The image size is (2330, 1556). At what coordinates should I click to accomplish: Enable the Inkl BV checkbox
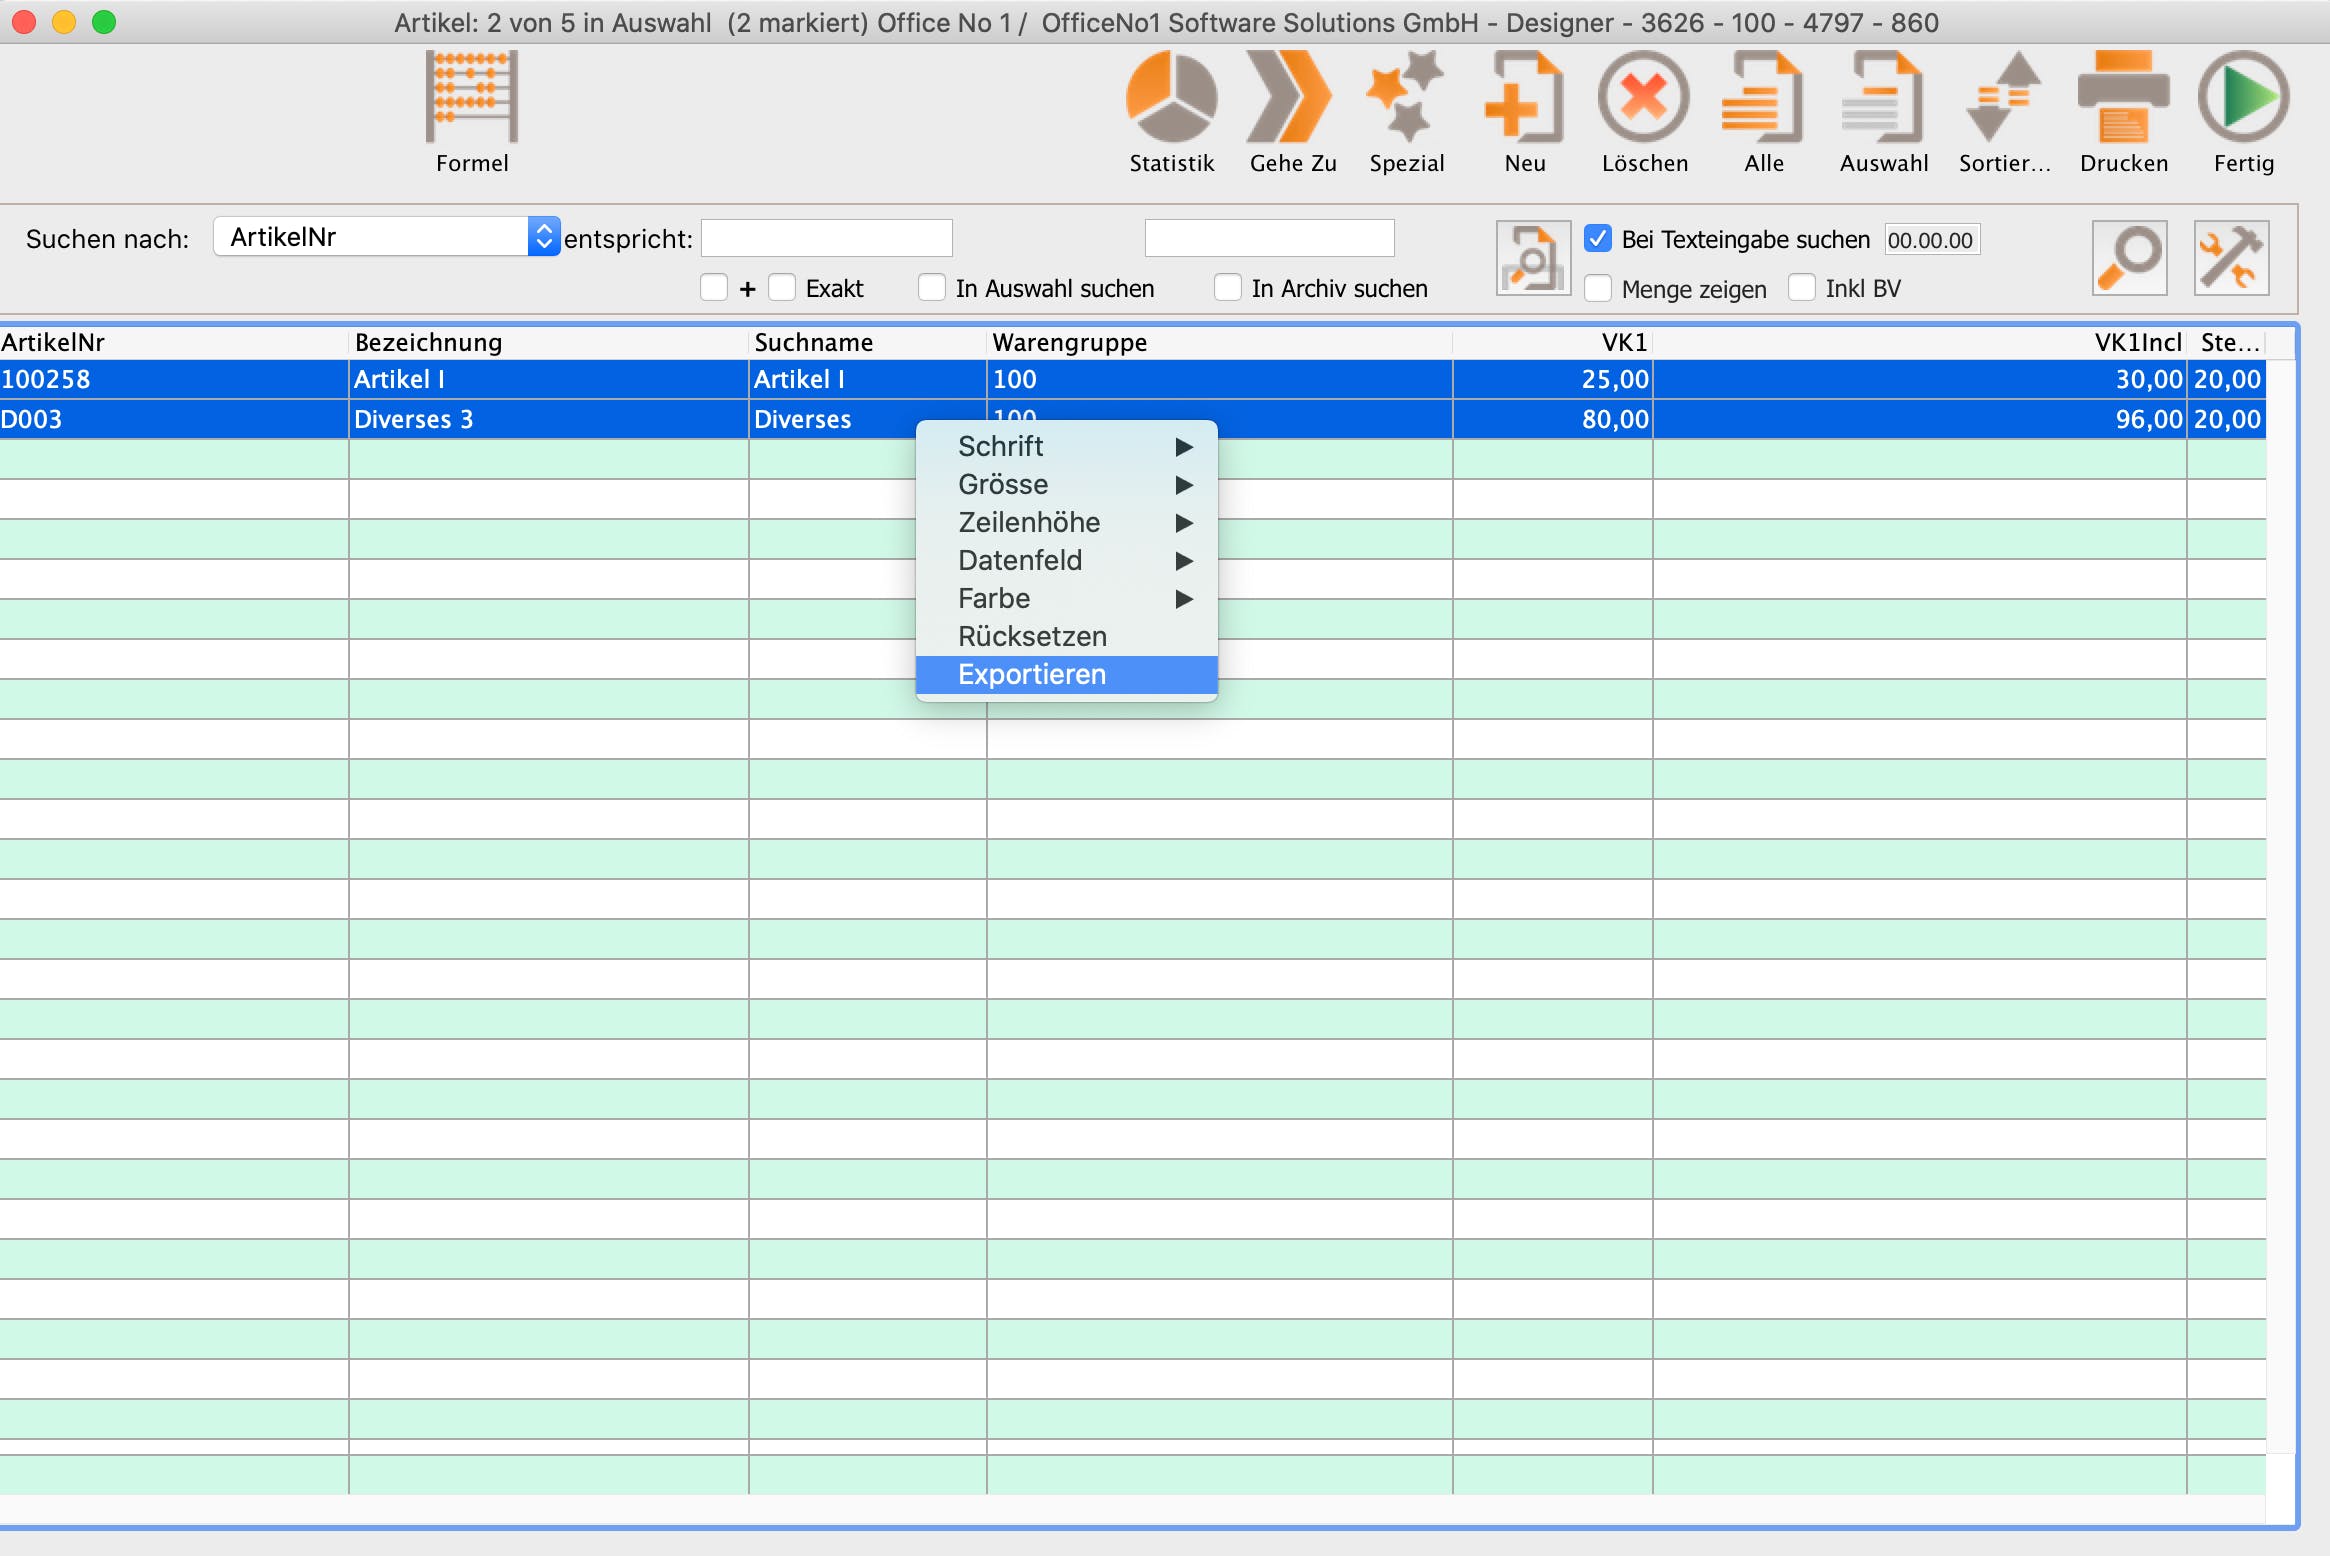1802,288
